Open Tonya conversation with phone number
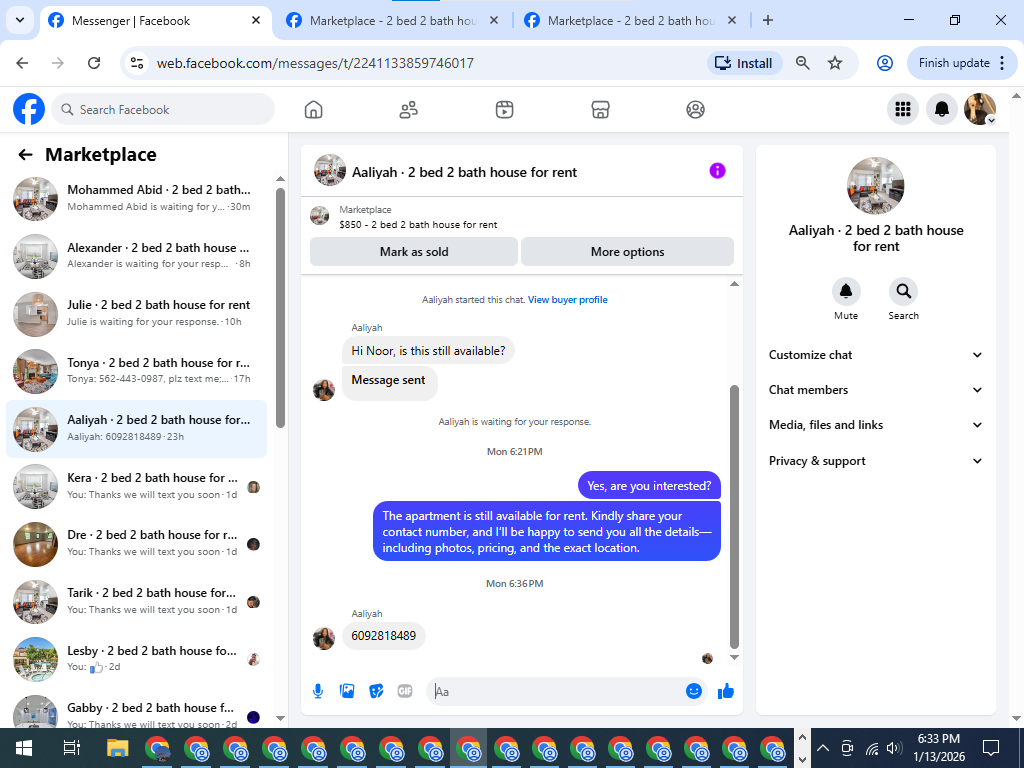This screenshot has width=1024, height=768. (x=136, y=370)
